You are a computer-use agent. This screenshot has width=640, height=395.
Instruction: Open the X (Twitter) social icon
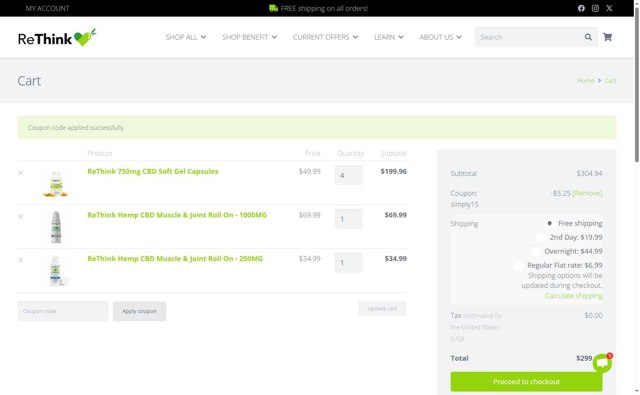pyautogui.click(x=609, y=8)
